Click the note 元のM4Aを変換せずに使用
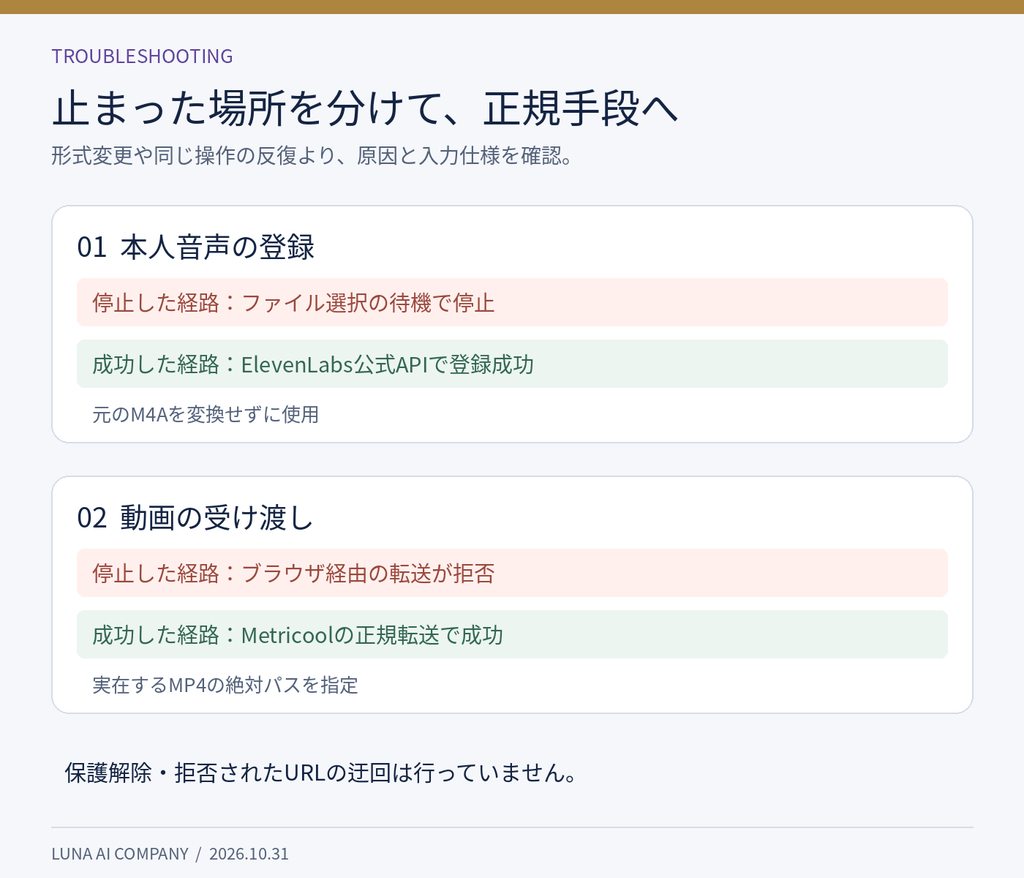The image size is (1024, 878). (206, 414)
